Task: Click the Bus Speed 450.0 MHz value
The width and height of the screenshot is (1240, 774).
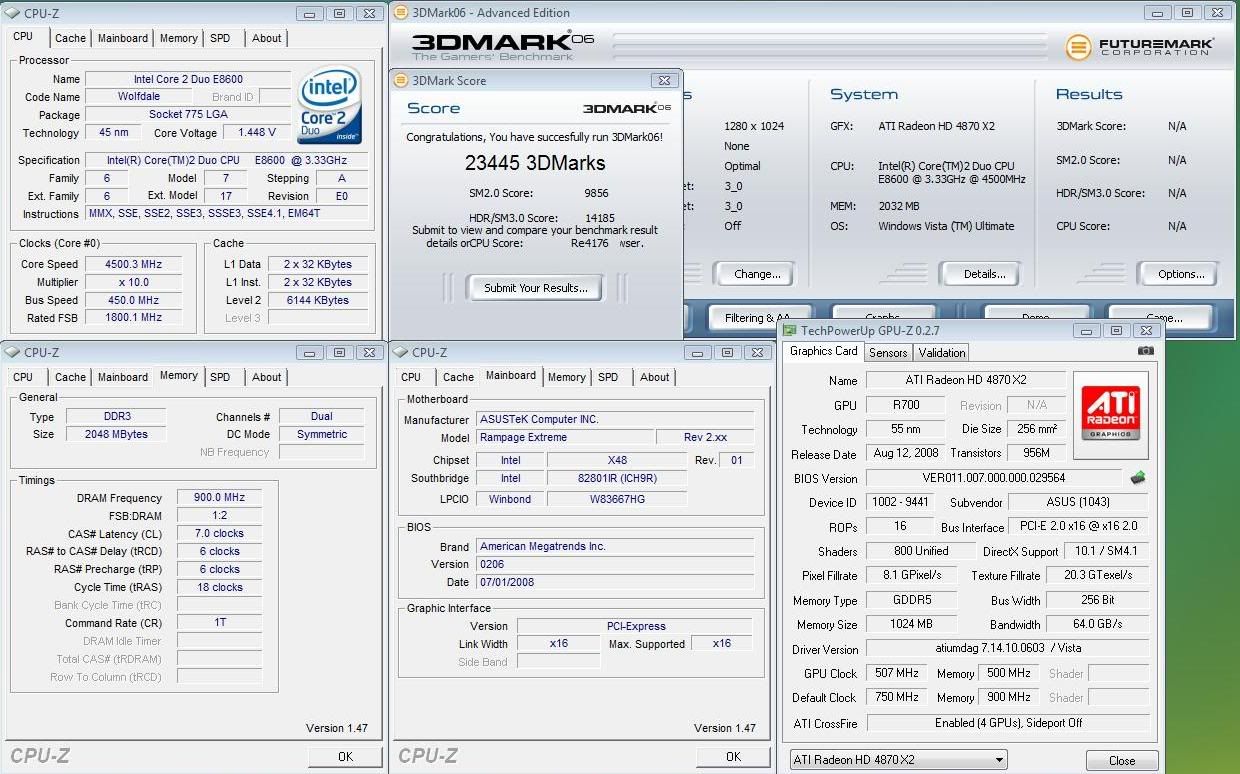Action: pyautogui.click(x=134, y=300)
